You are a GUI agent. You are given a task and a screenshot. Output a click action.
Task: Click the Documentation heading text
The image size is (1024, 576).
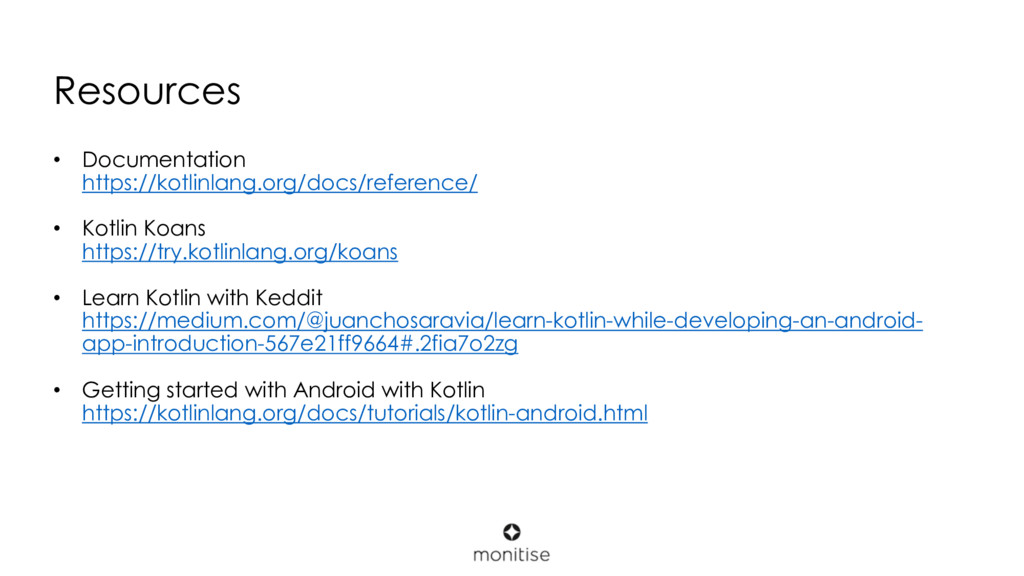(164, 159)
